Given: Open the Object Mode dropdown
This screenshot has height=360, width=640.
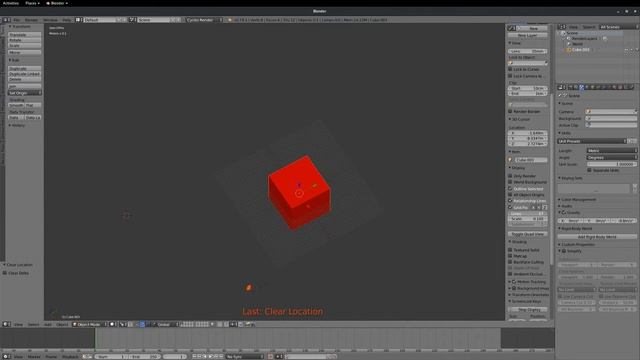Looking at the screenshot, I should click(89, 324).
